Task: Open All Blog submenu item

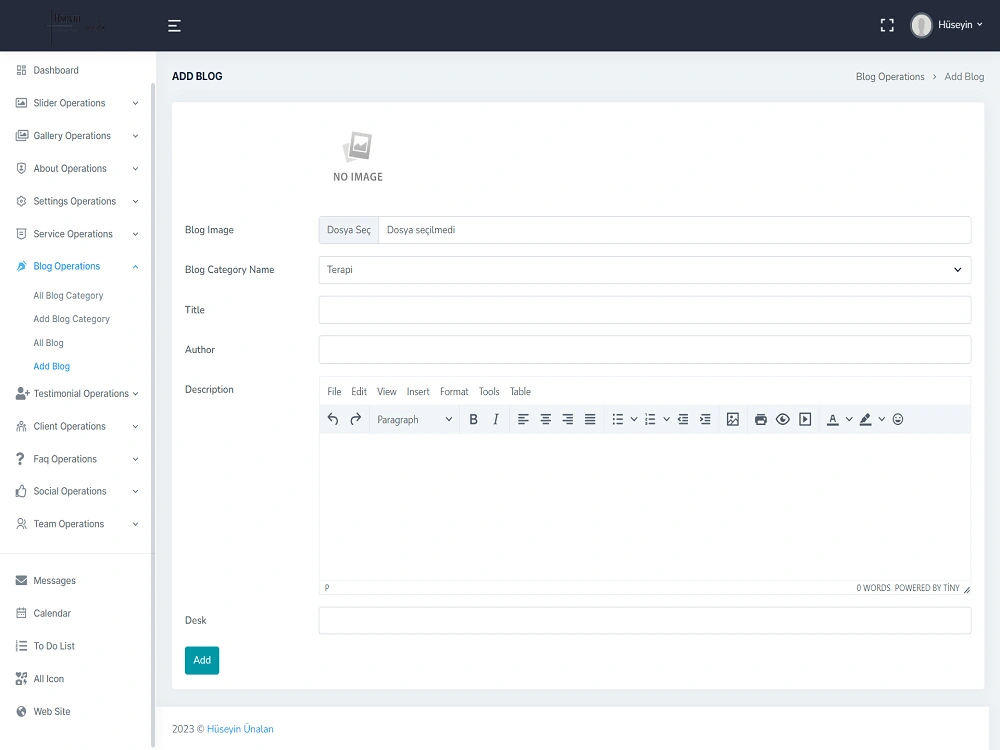Action: [48, 343]
